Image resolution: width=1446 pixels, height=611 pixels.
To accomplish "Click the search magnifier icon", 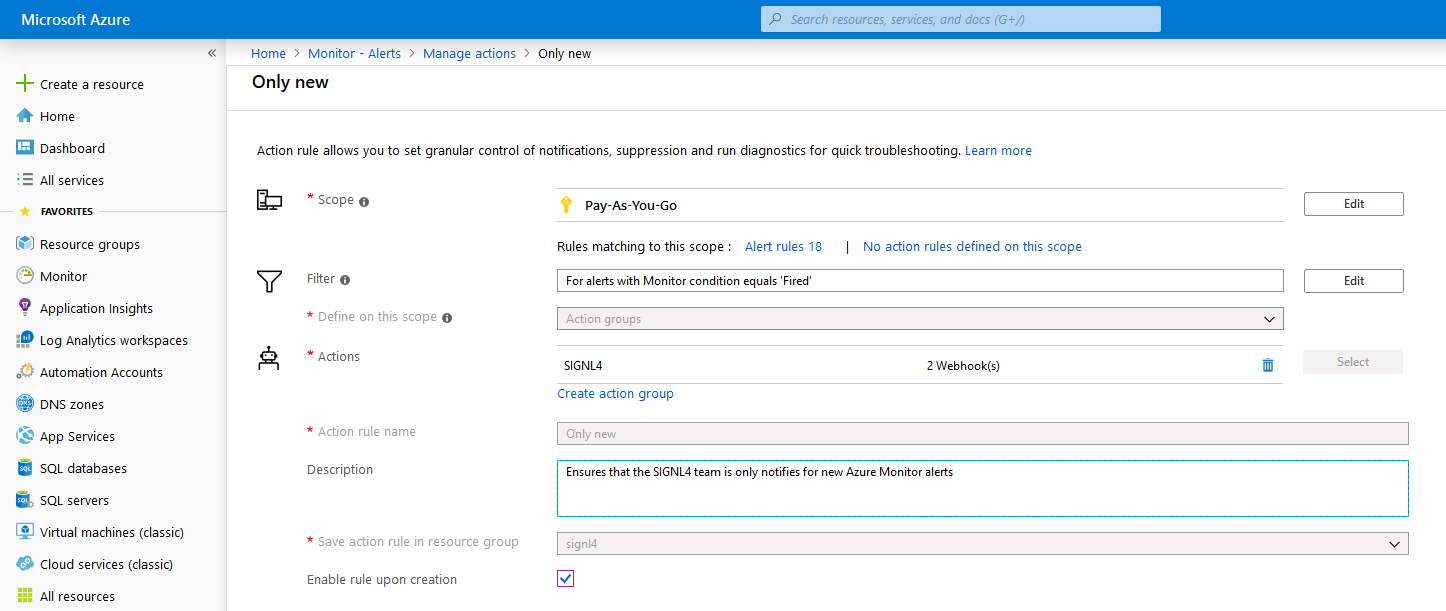I will tap(776, 19).
